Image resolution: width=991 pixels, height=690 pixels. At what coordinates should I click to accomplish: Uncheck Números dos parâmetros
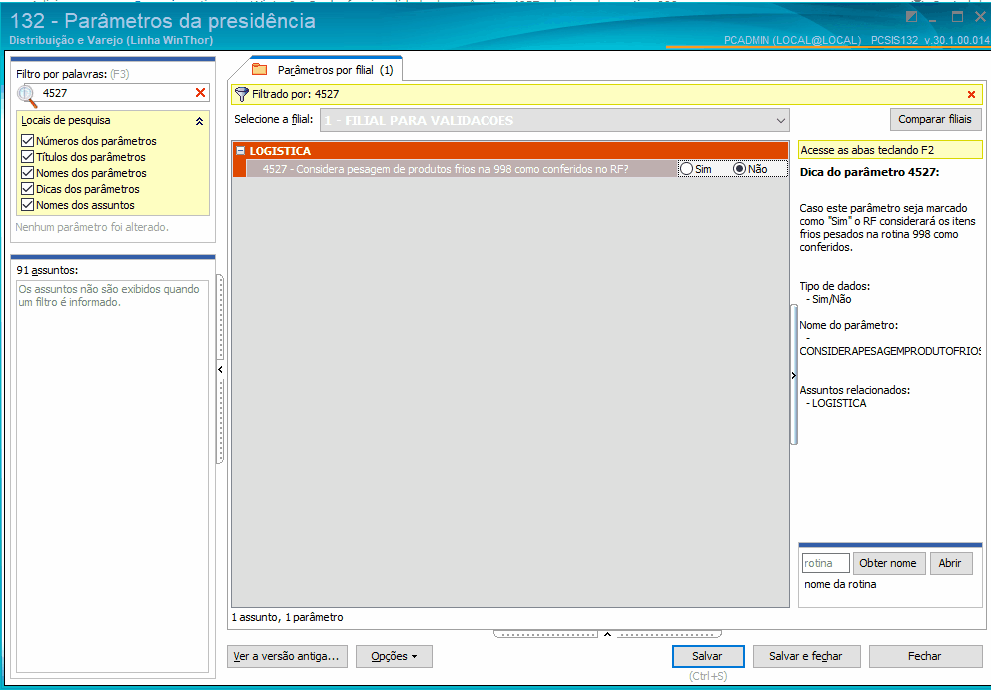(27, 141)
